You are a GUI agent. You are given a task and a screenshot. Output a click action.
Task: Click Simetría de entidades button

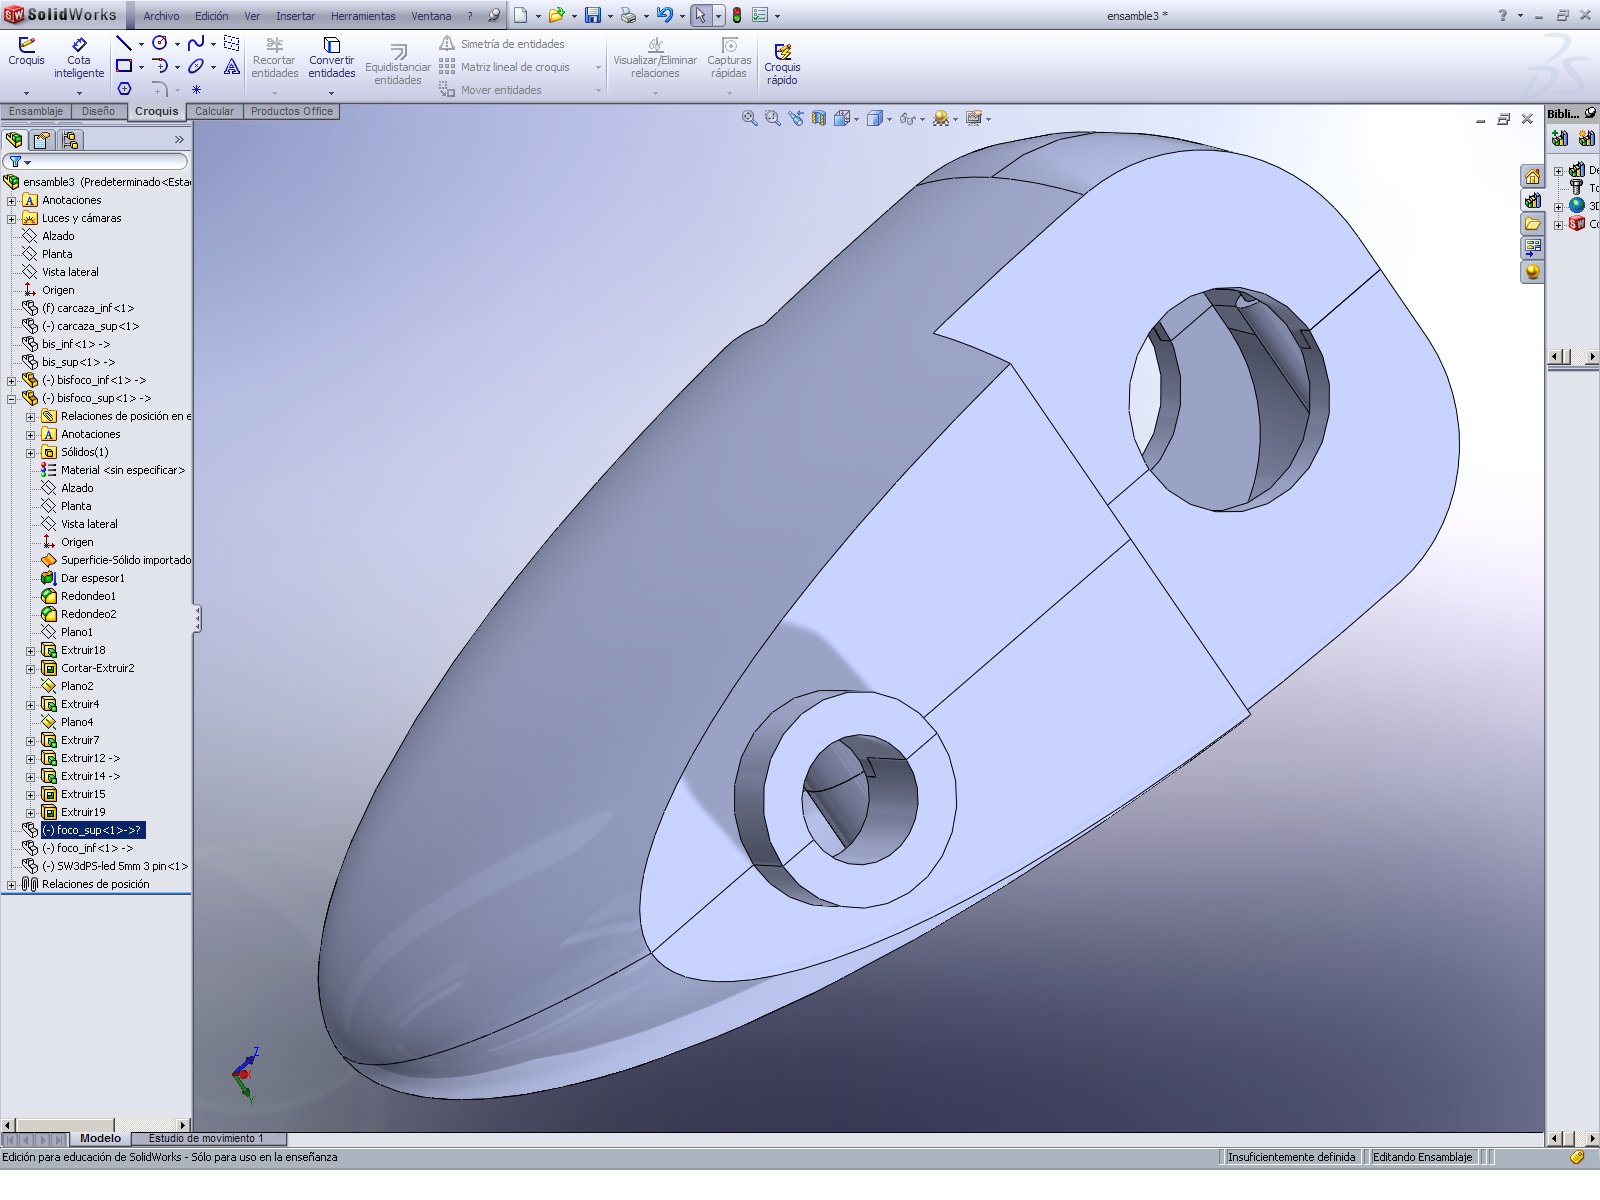pos(502,43)
